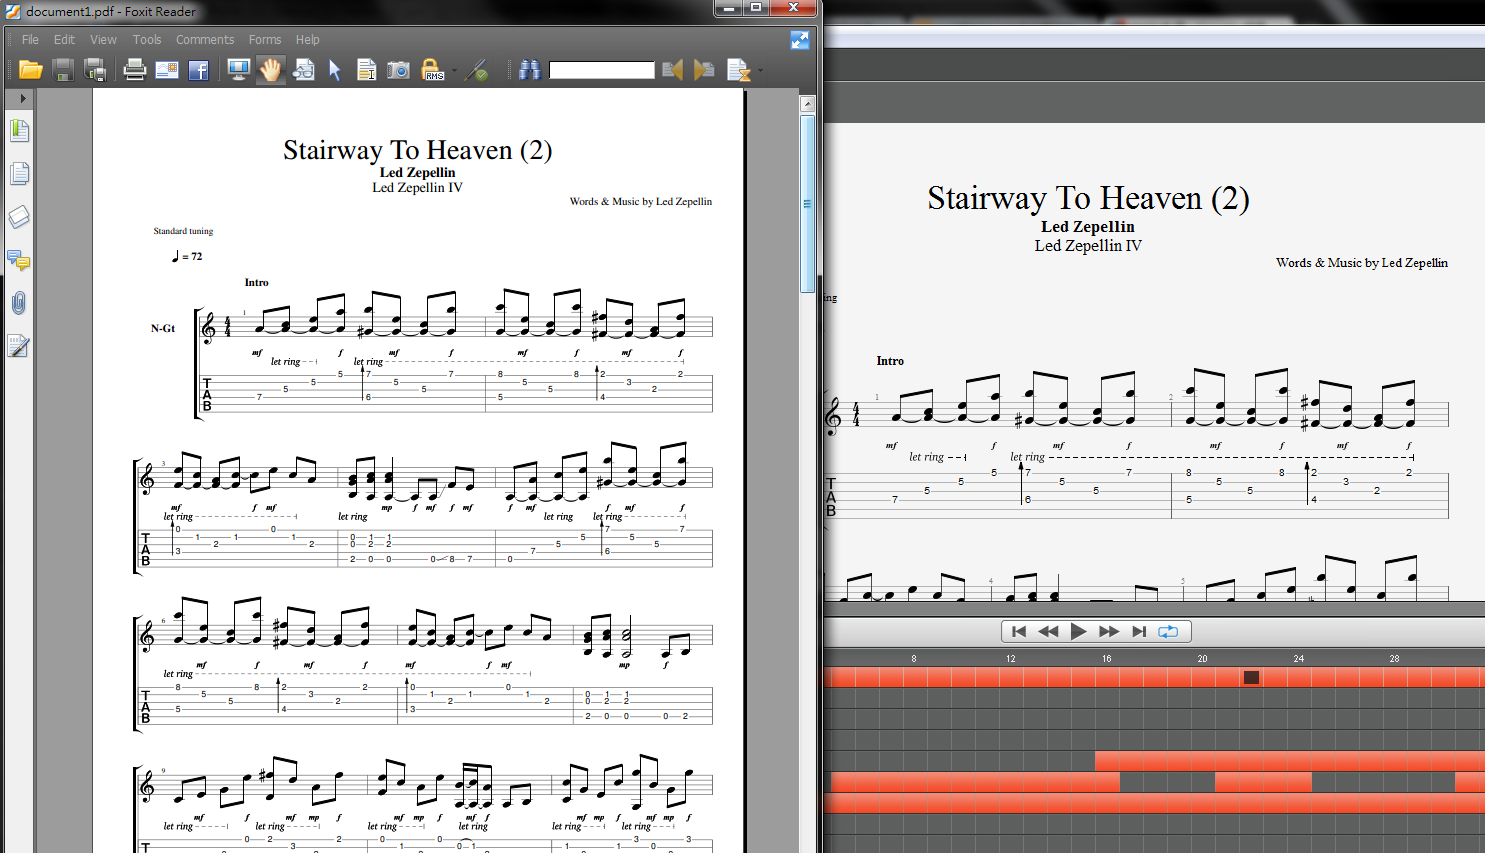The height and width of the screenshot is (853, 1485).
Task: Click into the Find text box
Action: [602, 70]
